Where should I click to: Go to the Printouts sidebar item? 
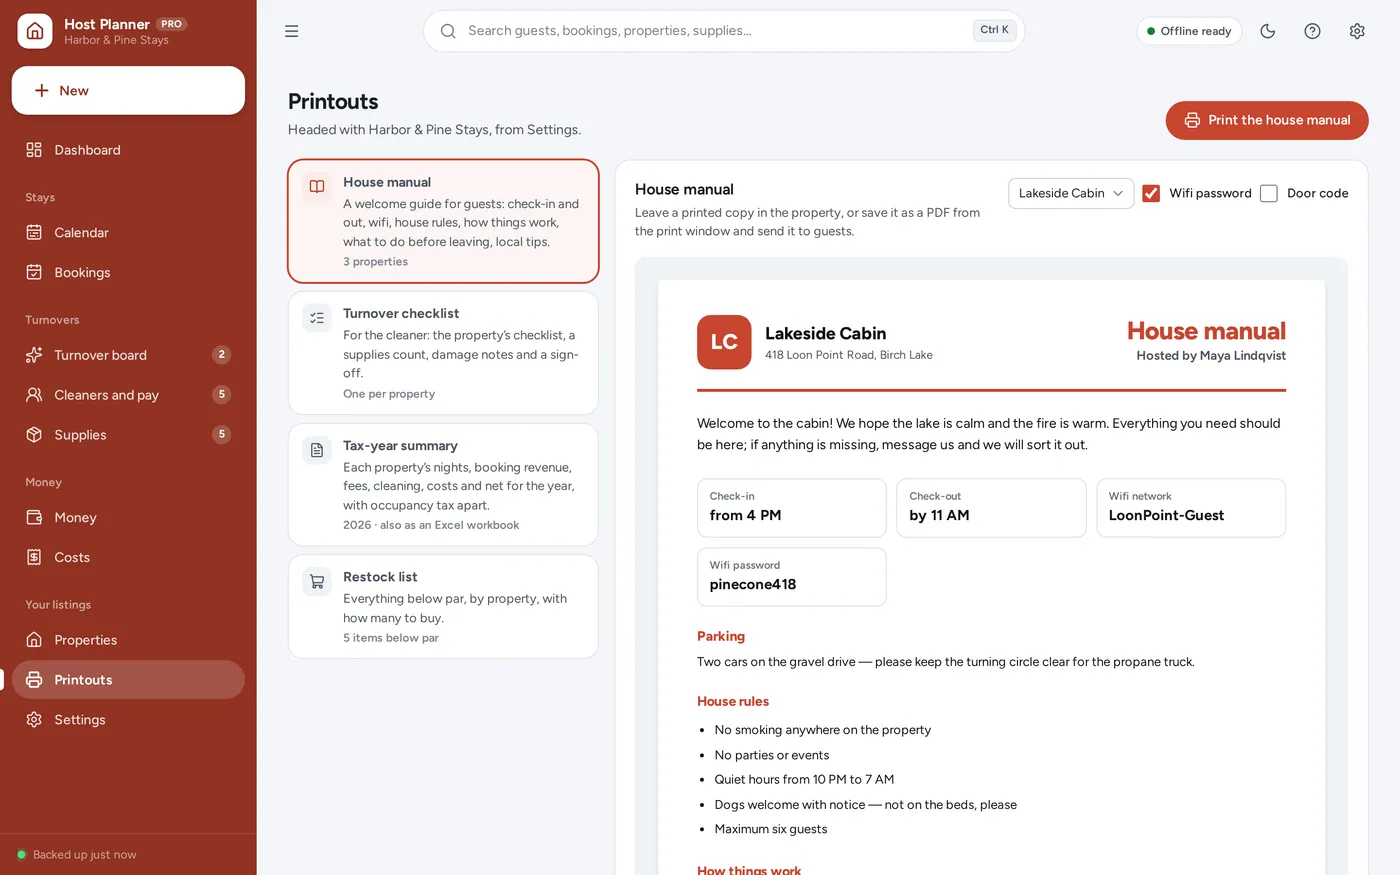(128, 680)
